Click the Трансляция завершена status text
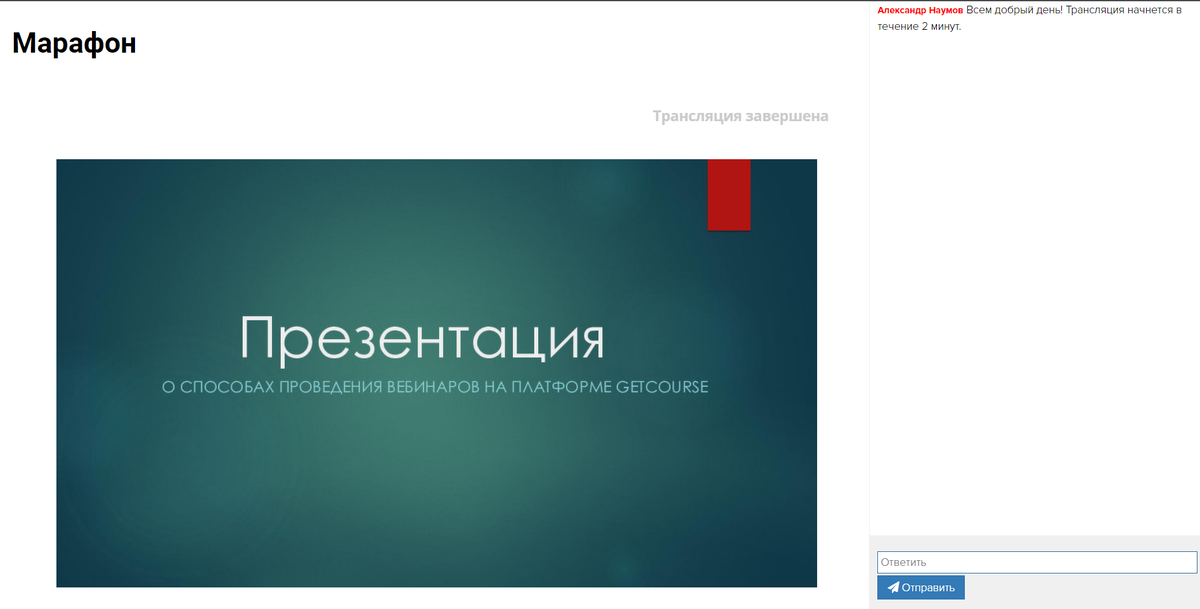Viewport: 1200px width, 609px height. (x=740, y=116)
